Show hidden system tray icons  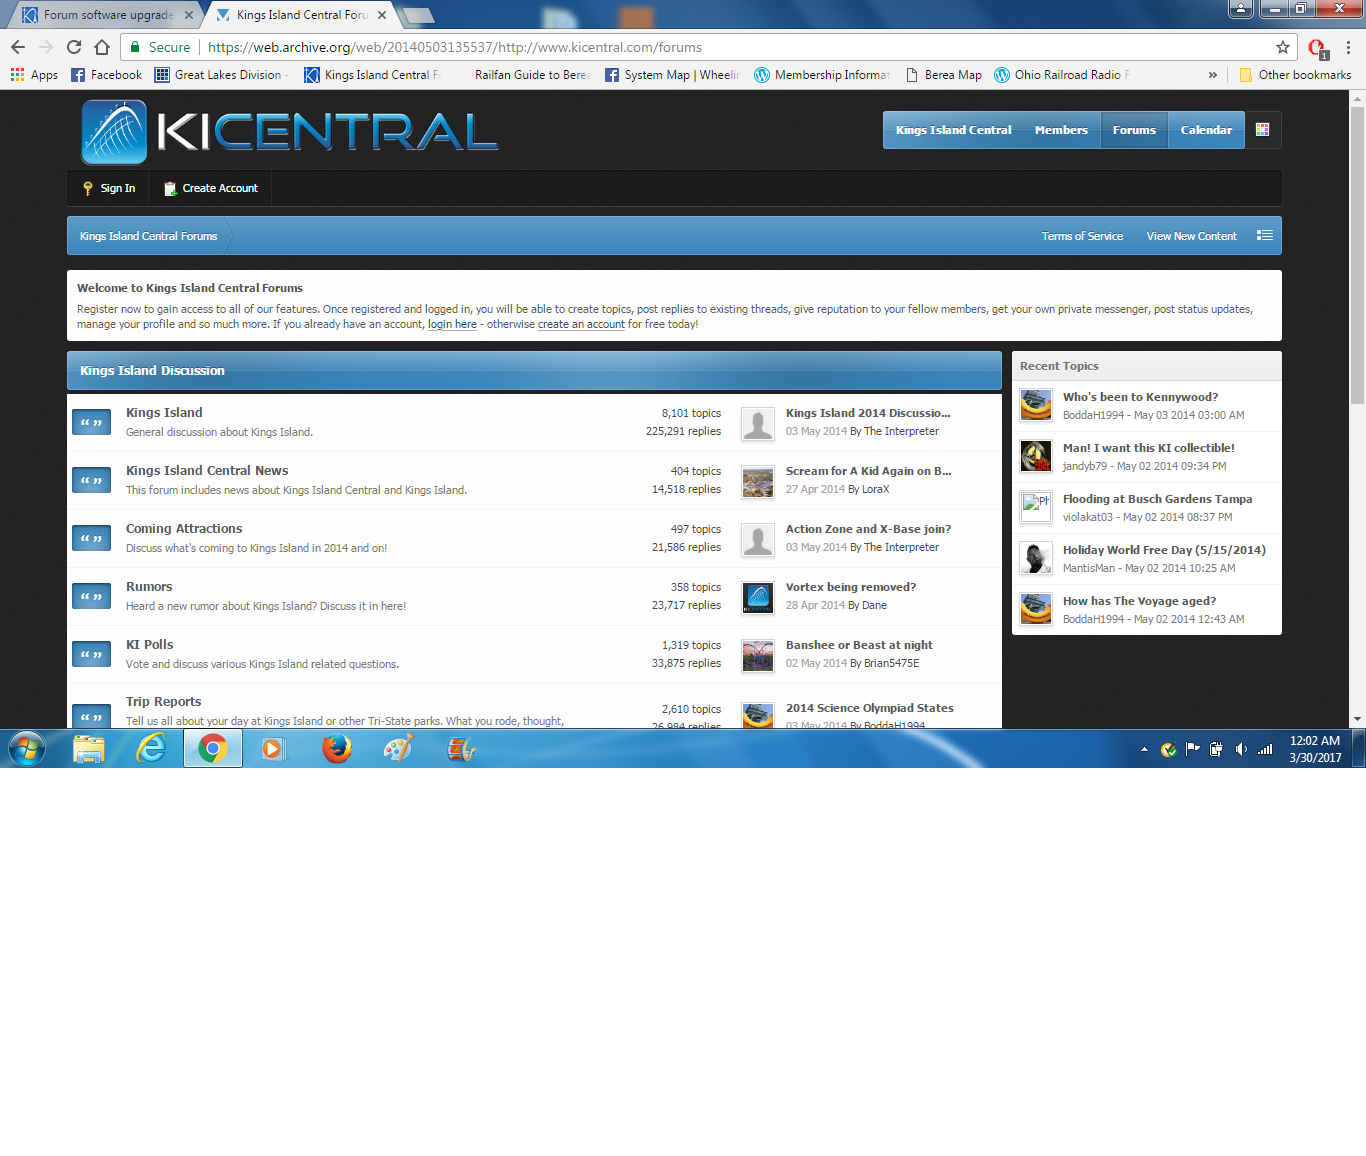pyautogui.click(x=1144, y=749)
